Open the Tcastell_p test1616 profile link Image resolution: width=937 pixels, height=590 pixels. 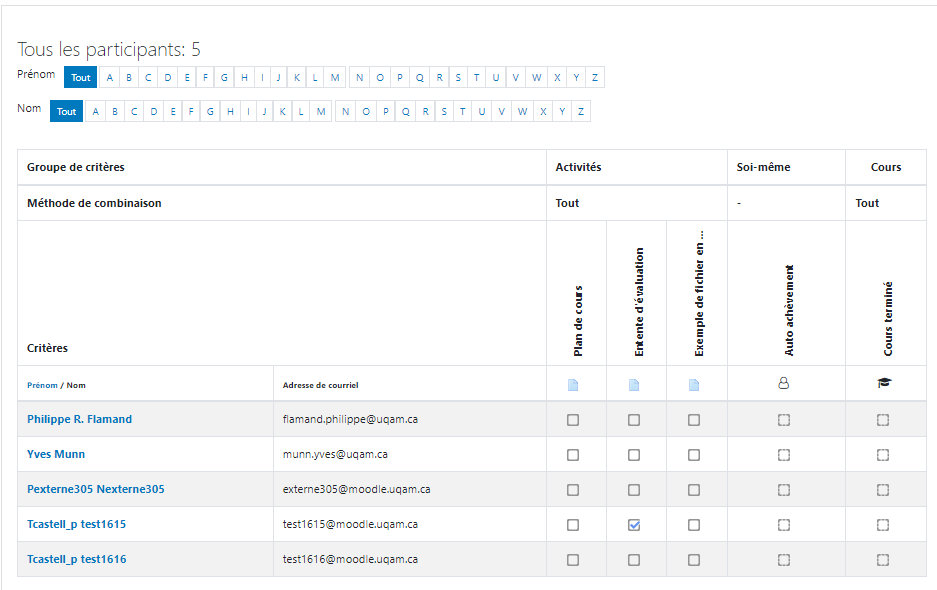pos(76,559)
